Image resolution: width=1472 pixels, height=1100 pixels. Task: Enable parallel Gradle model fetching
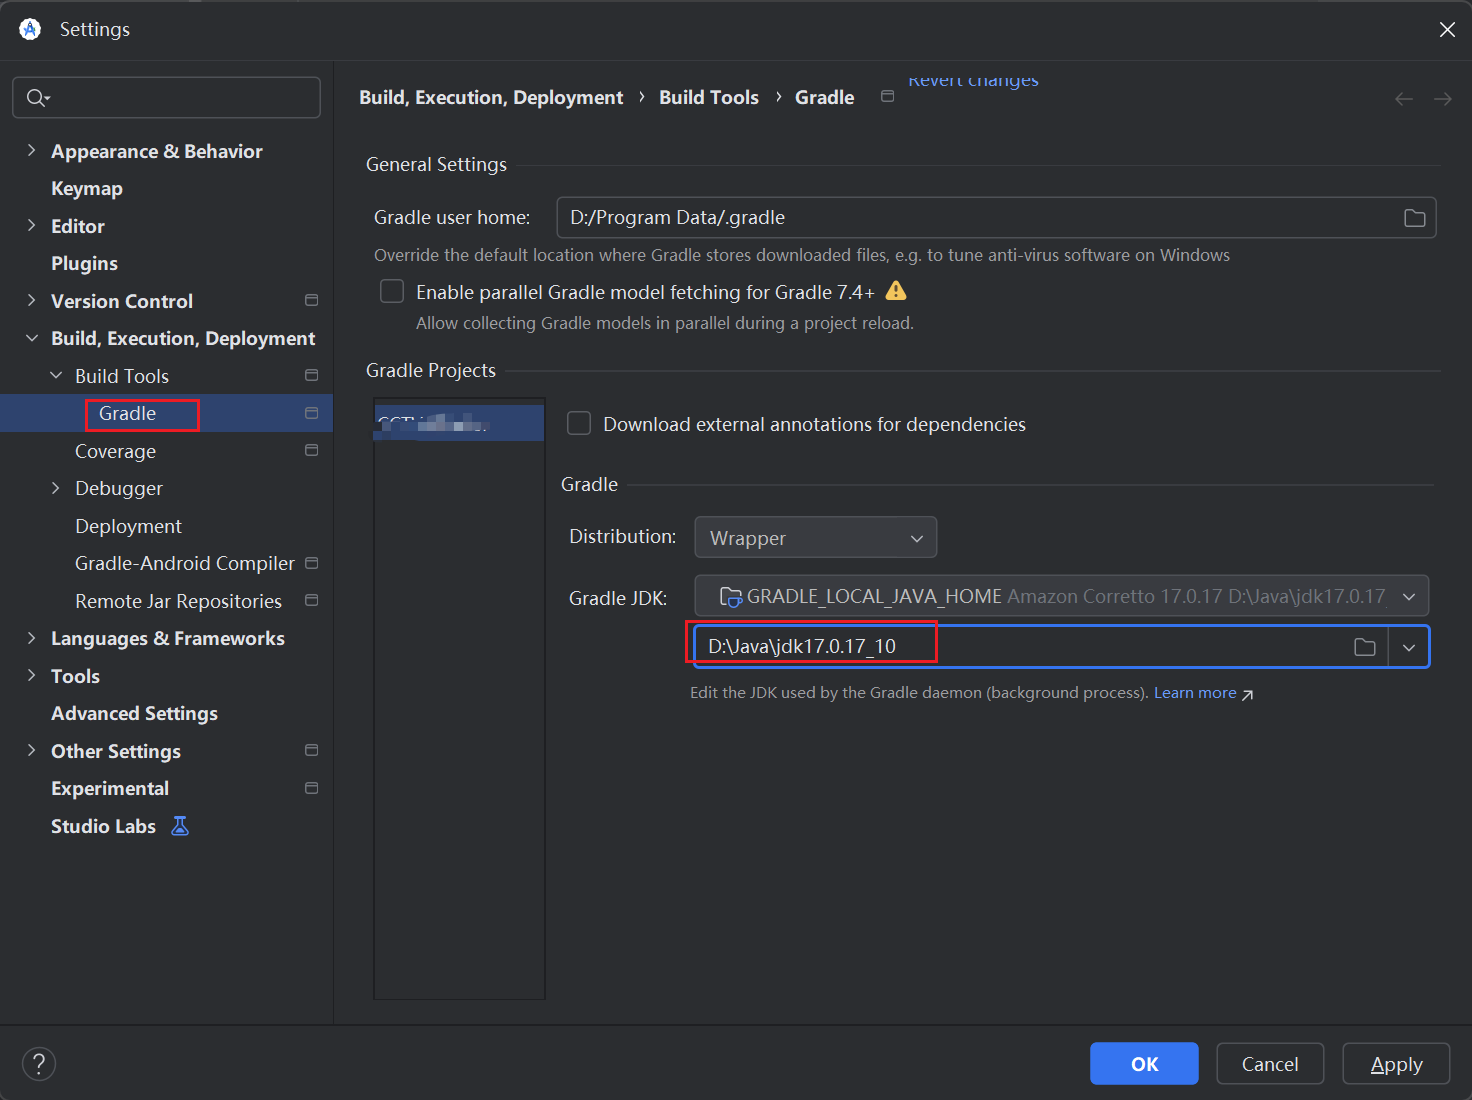[391, 291]
